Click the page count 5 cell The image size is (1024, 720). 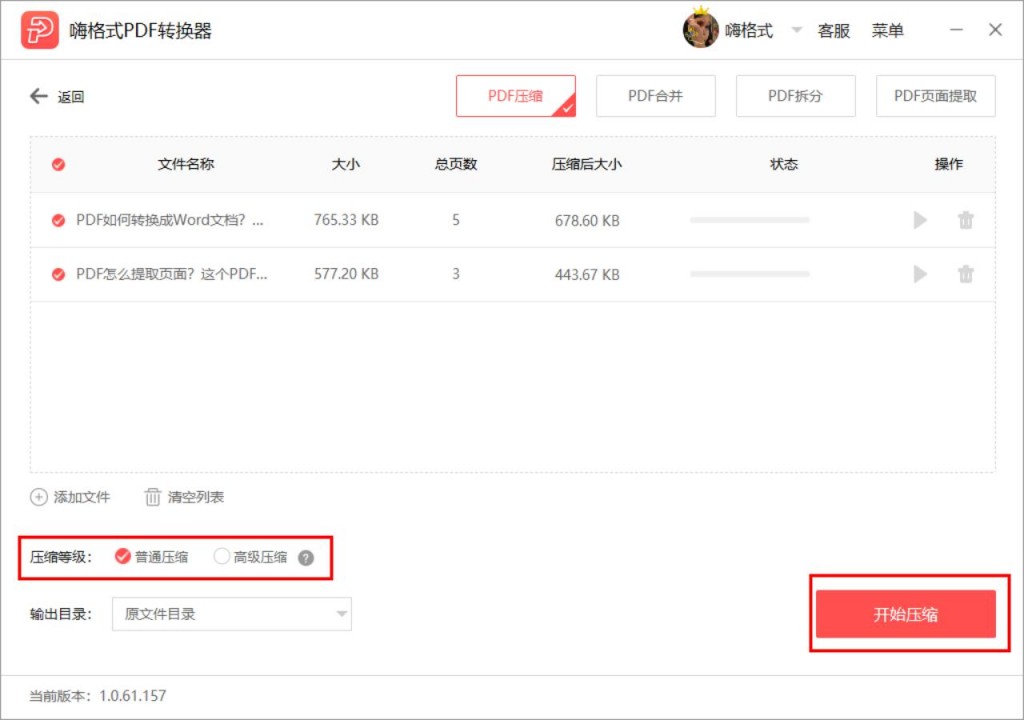[x=456, y=220]
